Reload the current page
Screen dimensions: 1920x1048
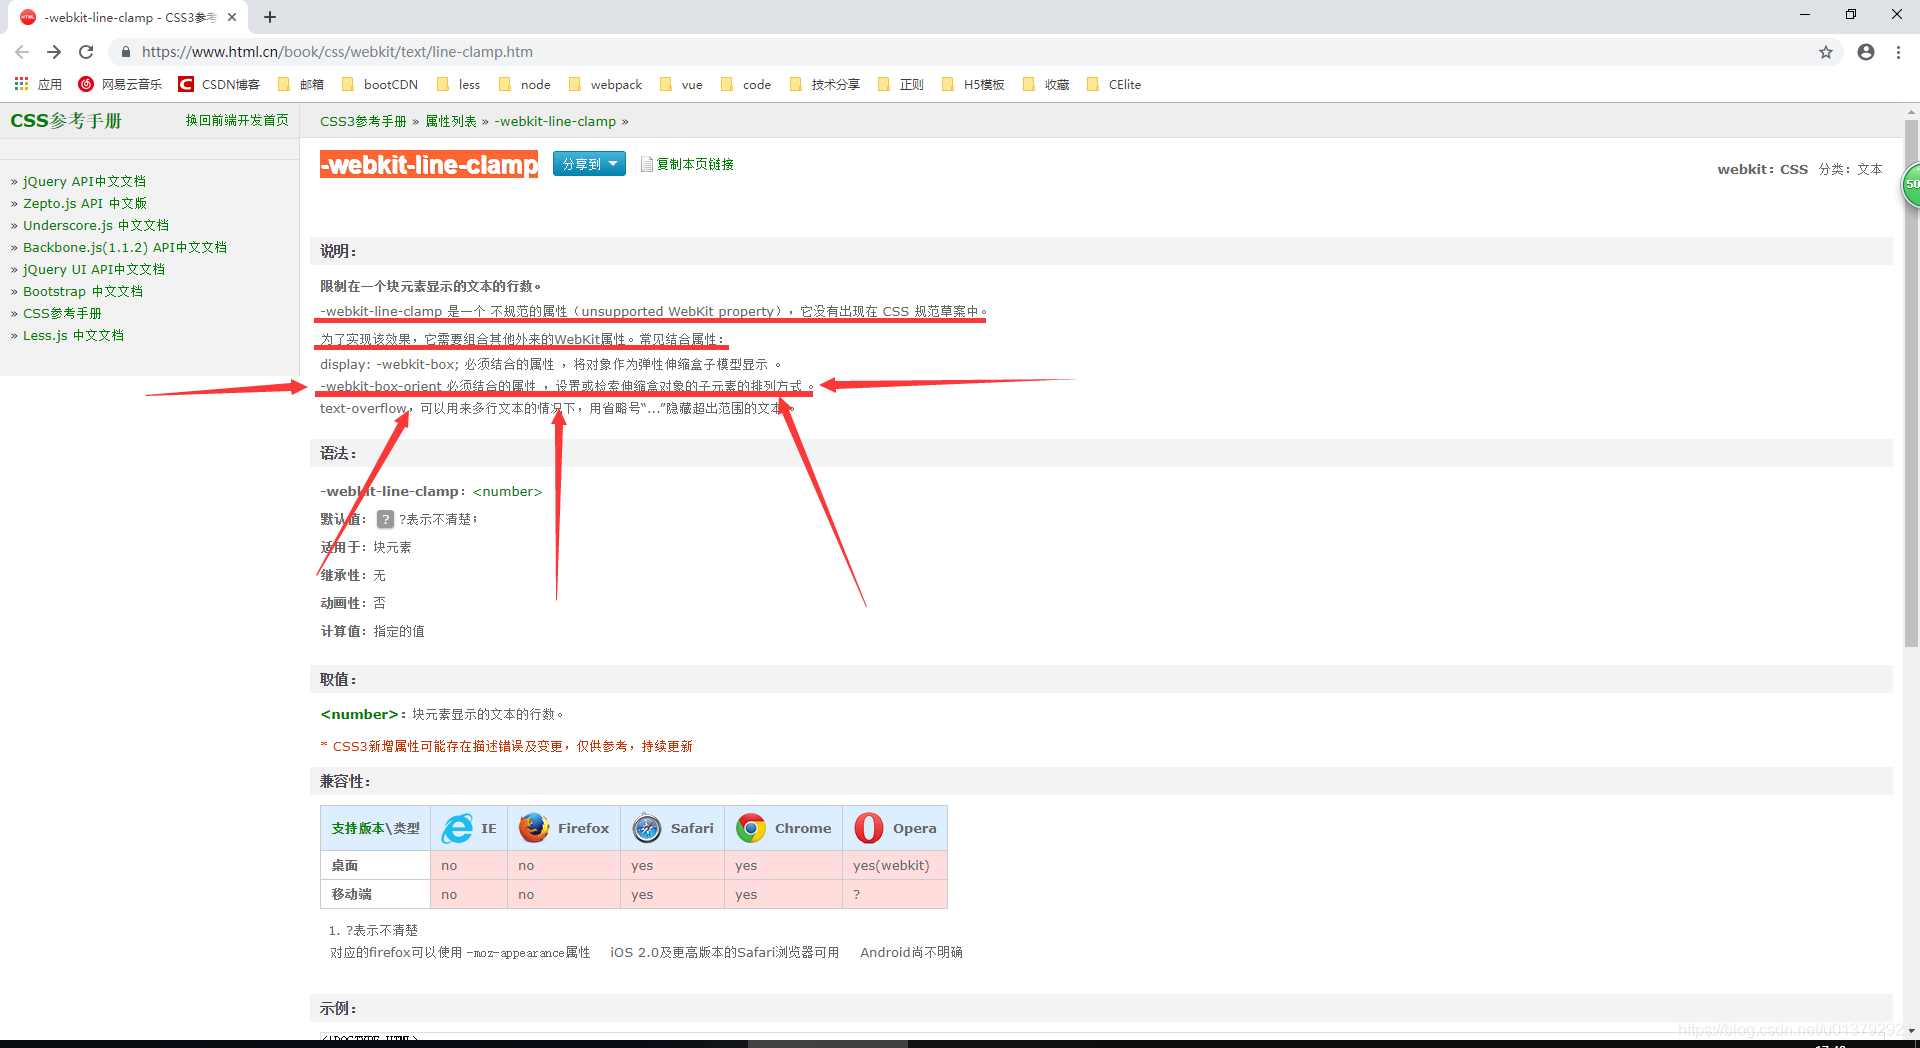(x=86, y=52)
